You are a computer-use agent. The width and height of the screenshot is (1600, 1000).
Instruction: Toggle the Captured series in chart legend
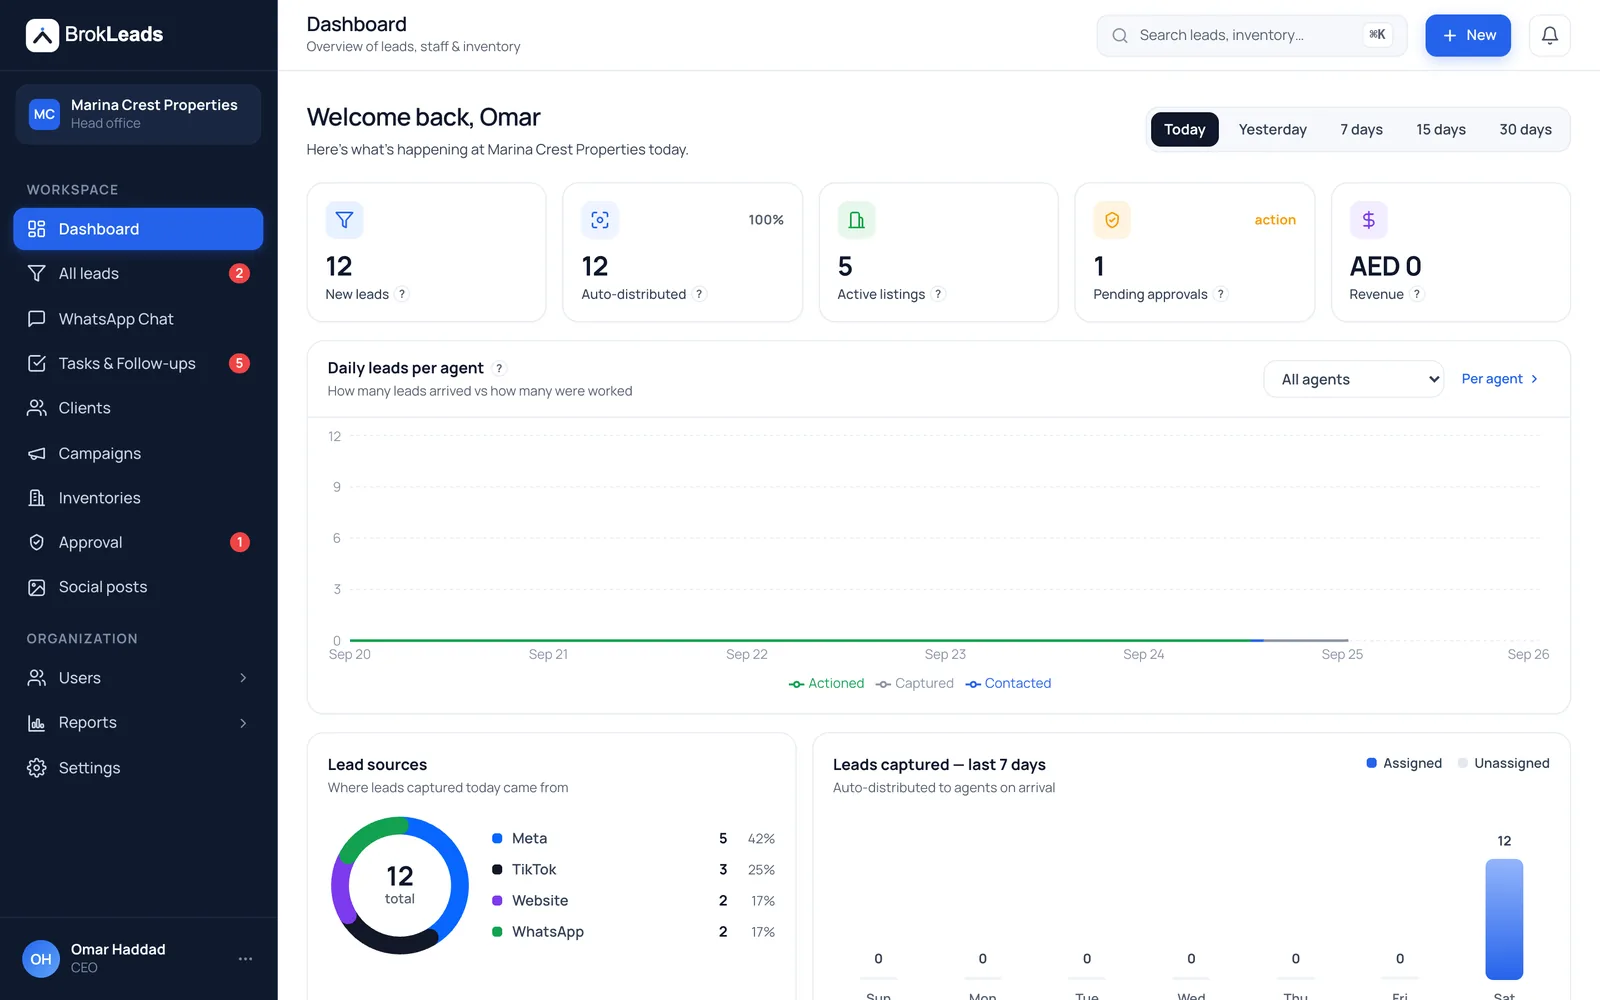(x=914, y=683)
